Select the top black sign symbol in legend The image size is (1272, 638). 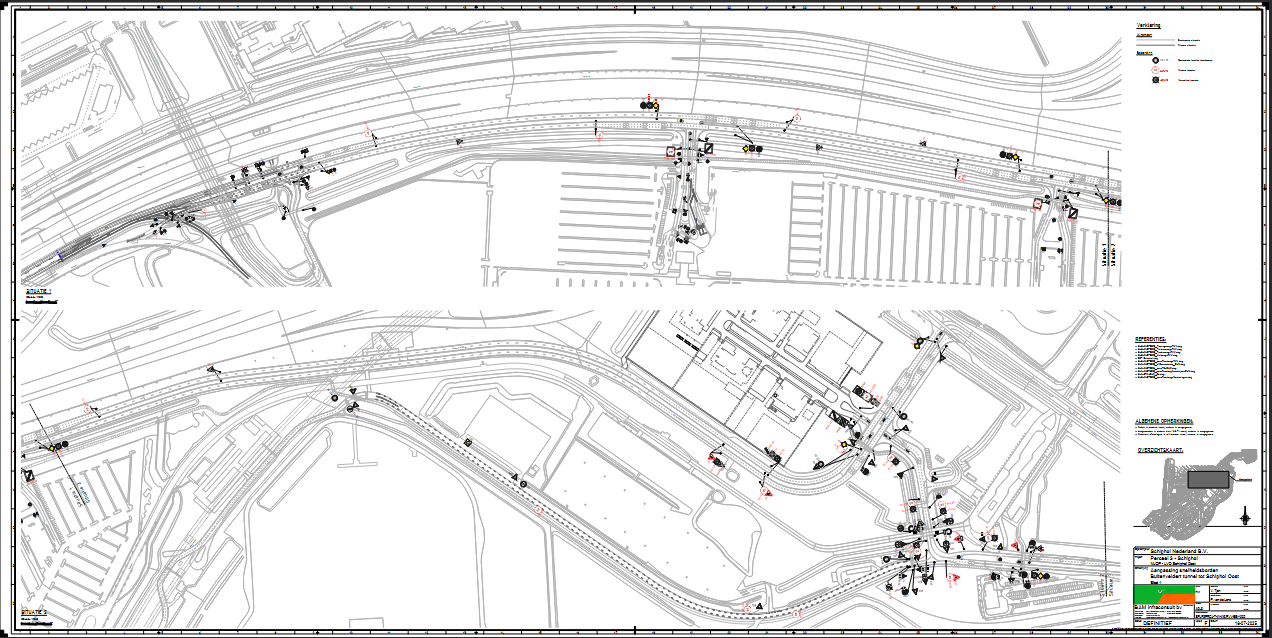(1155, 60)
